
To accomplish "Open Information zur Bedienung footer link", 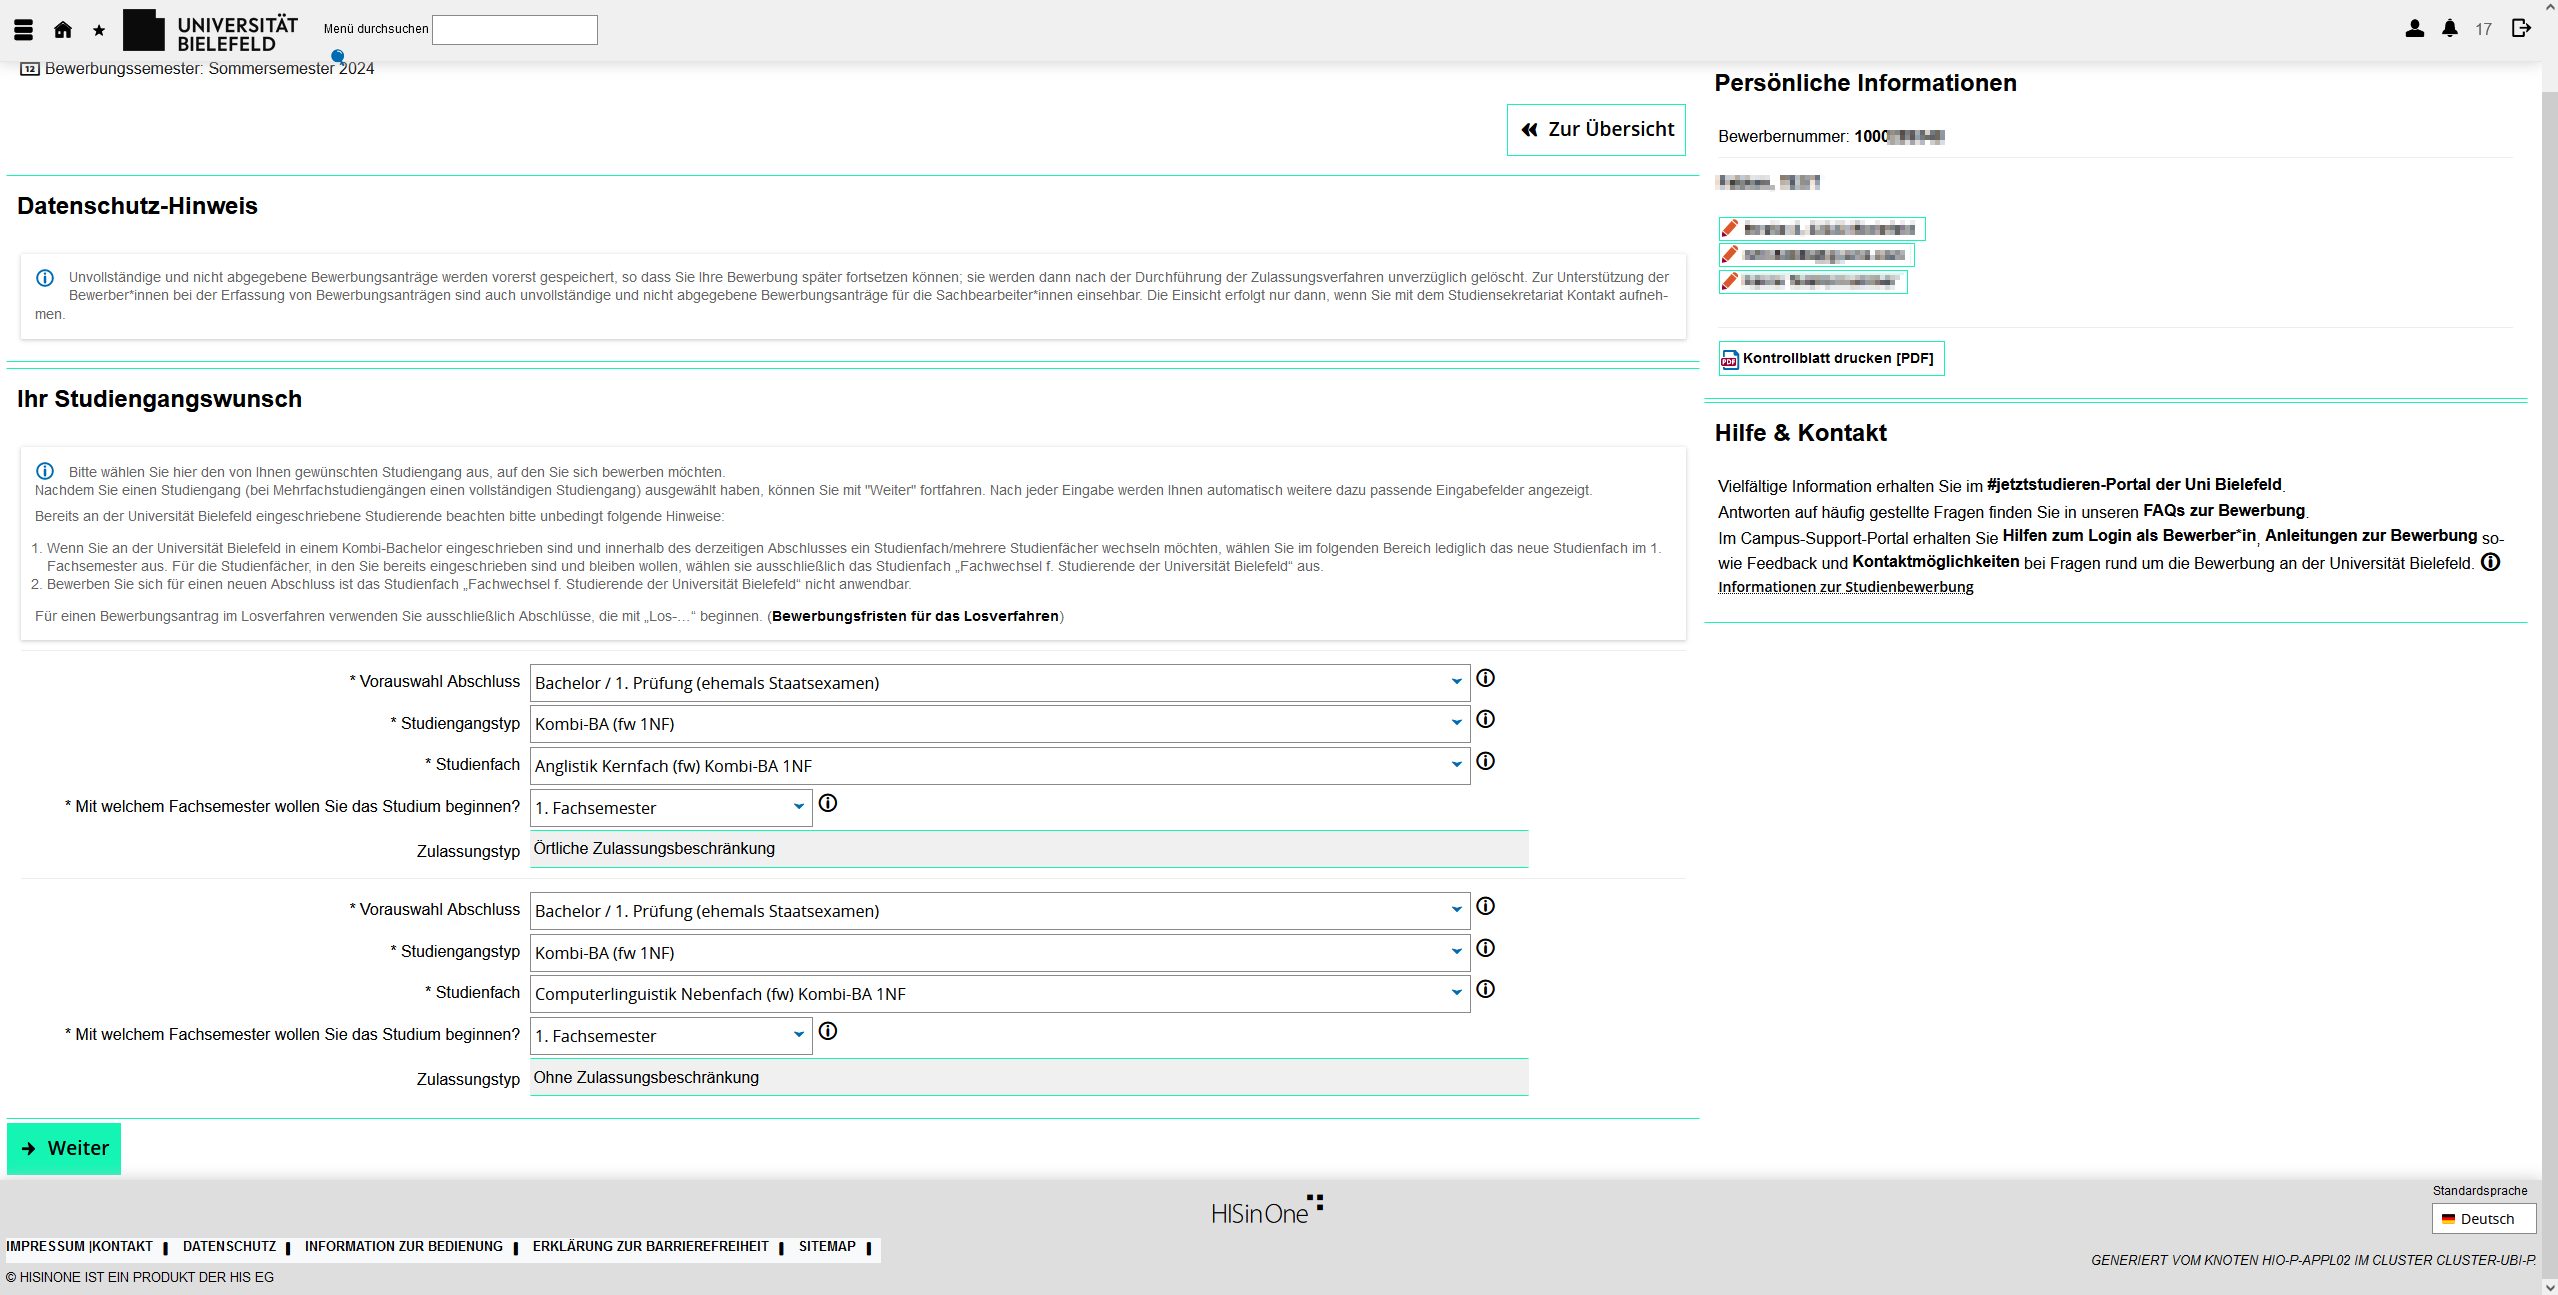I will (404, 1247).
